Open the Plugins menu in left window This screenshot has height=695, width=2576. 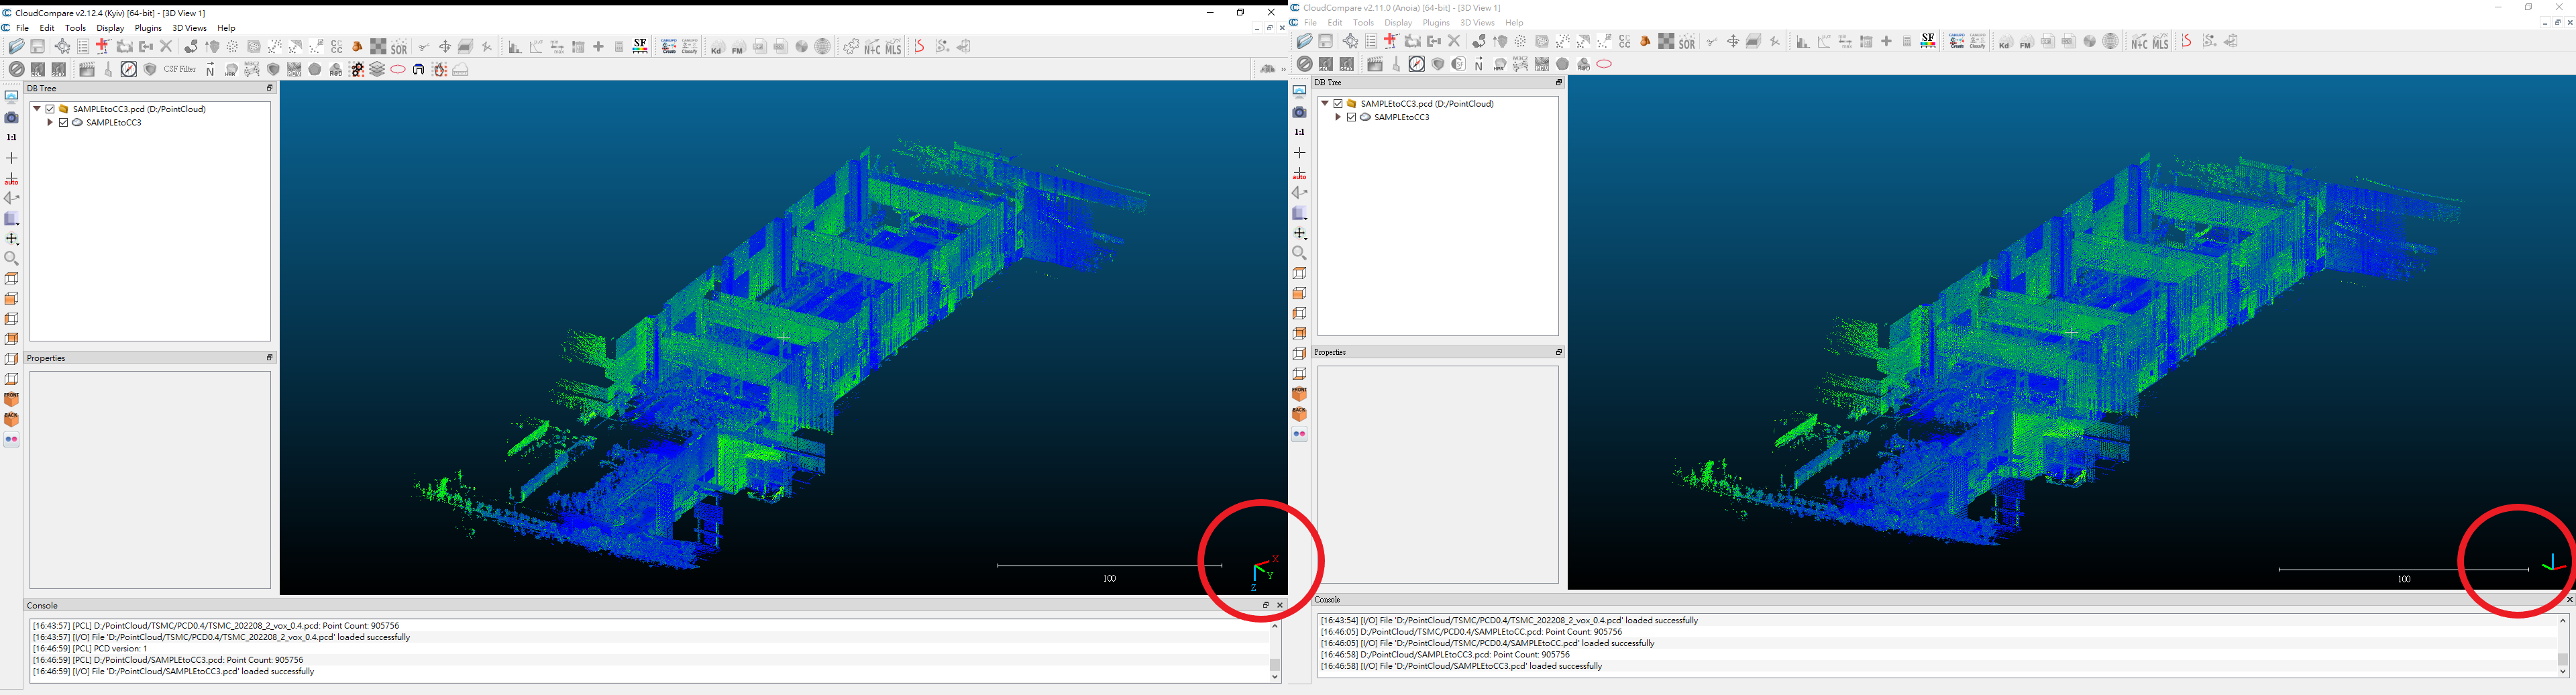pos(148,28)
